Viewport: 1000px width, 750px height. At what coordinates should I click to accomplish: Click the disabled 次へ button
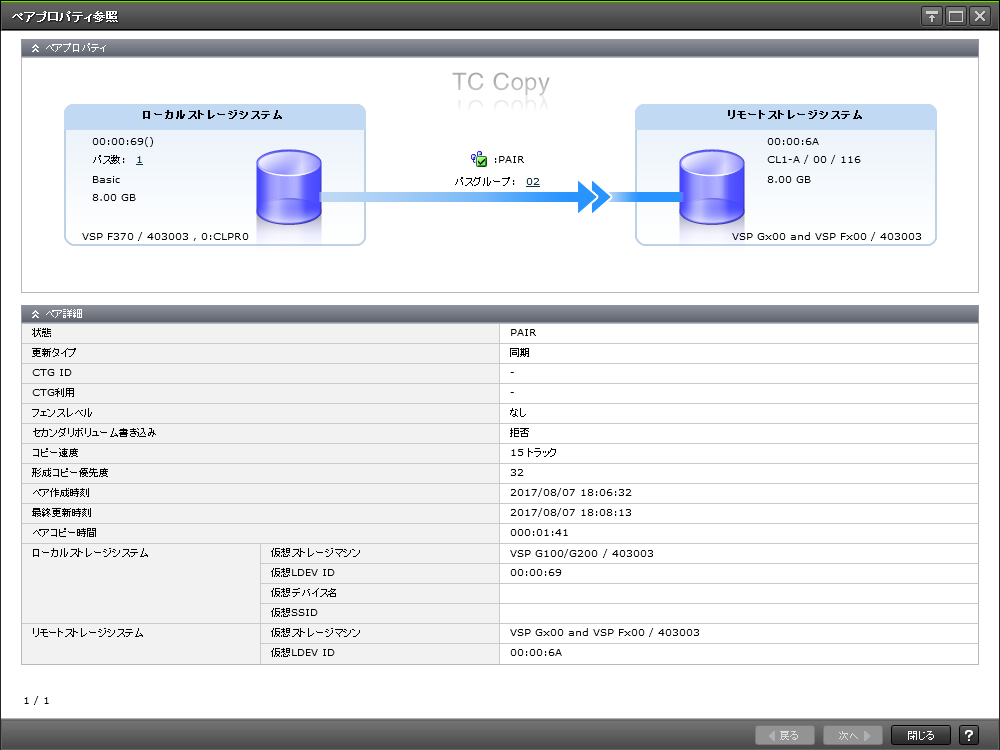tap(853, 735)
